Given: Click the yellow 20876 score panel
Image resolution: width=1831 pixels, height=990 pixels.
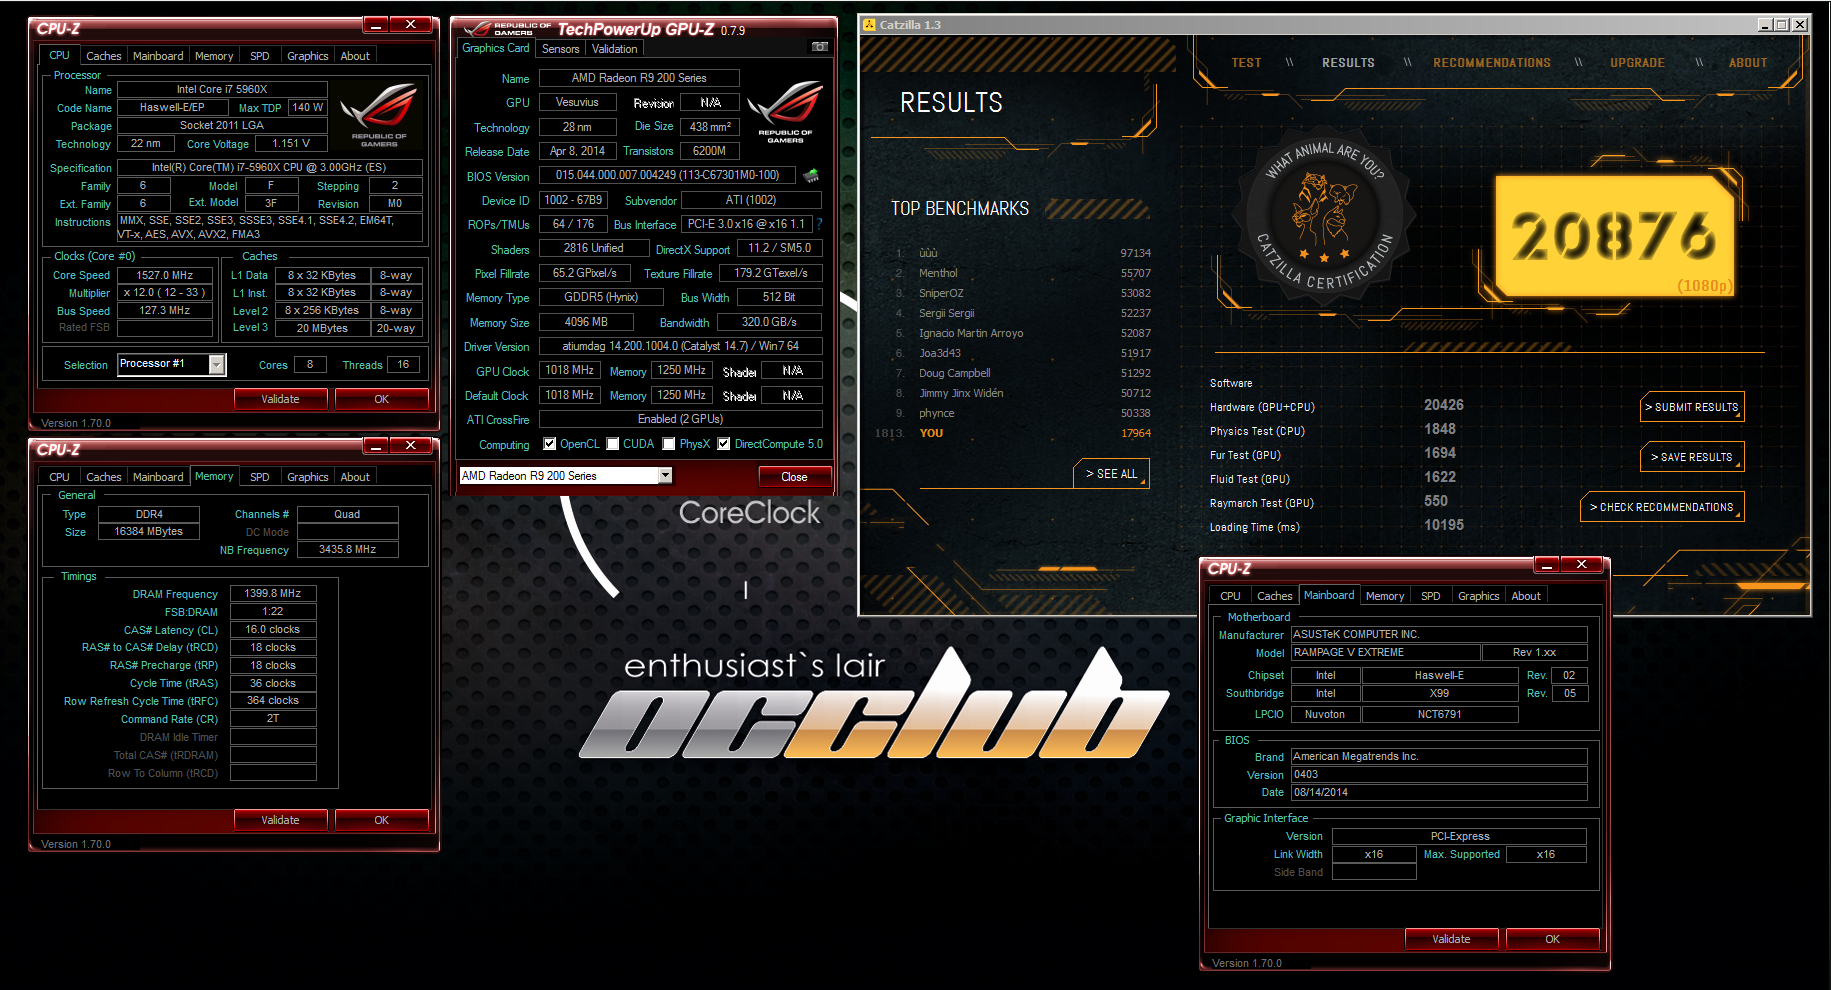Looking at the screenshot, I should [x=1615, y=237].
